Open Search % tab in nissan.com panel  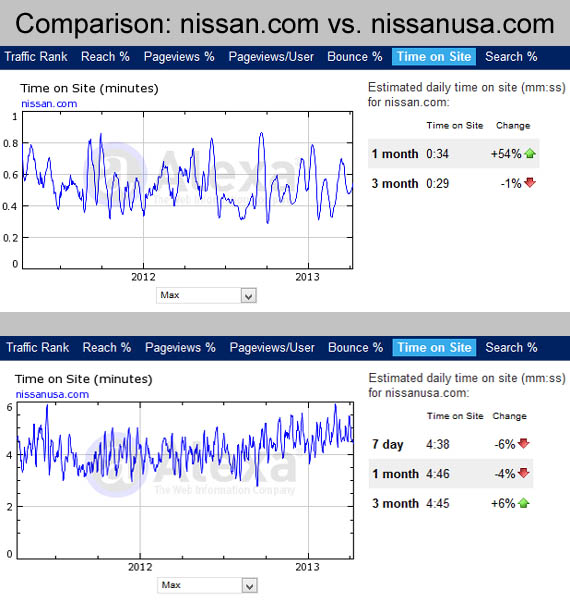coord(511,57)
